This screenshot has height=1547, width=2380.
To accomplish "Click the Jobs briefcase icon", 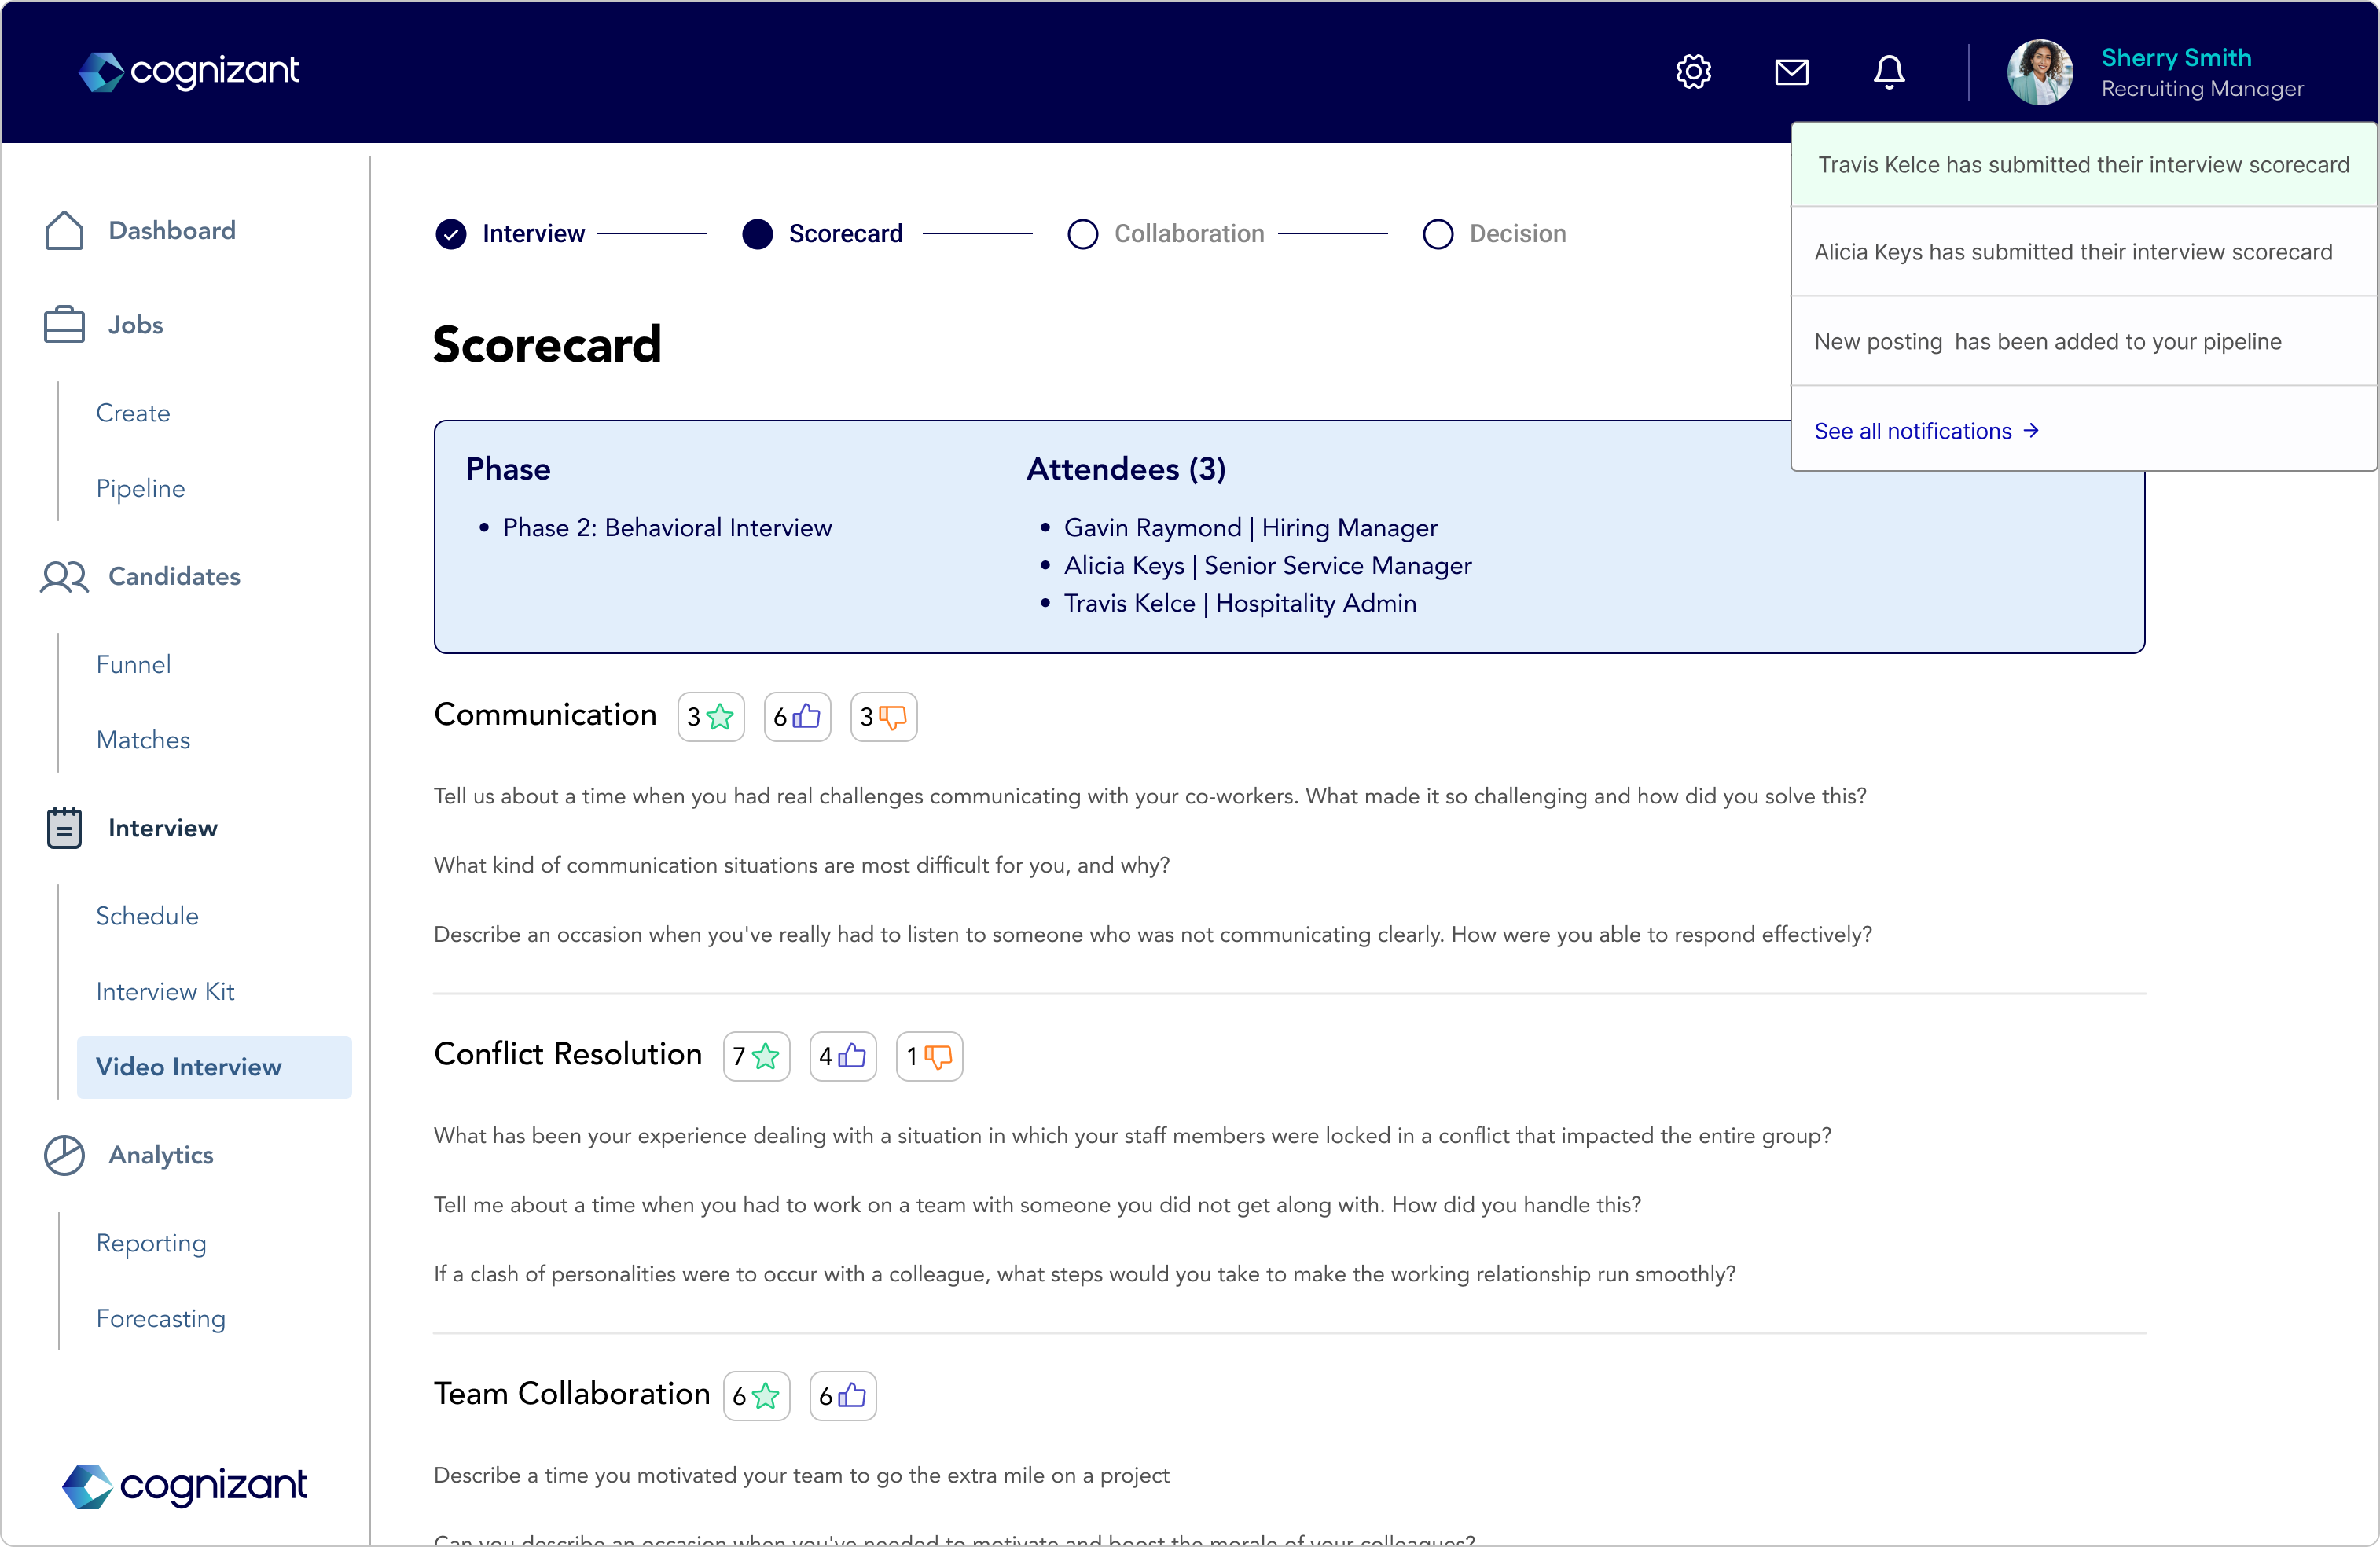I will [64, 324].
